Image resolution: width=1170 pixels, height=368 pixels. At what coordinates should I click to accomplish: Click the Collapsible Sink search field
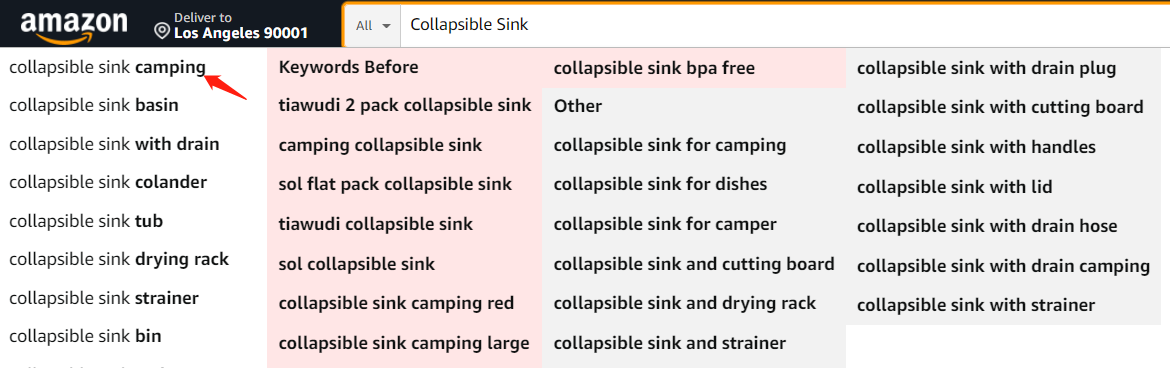[785, 25]
